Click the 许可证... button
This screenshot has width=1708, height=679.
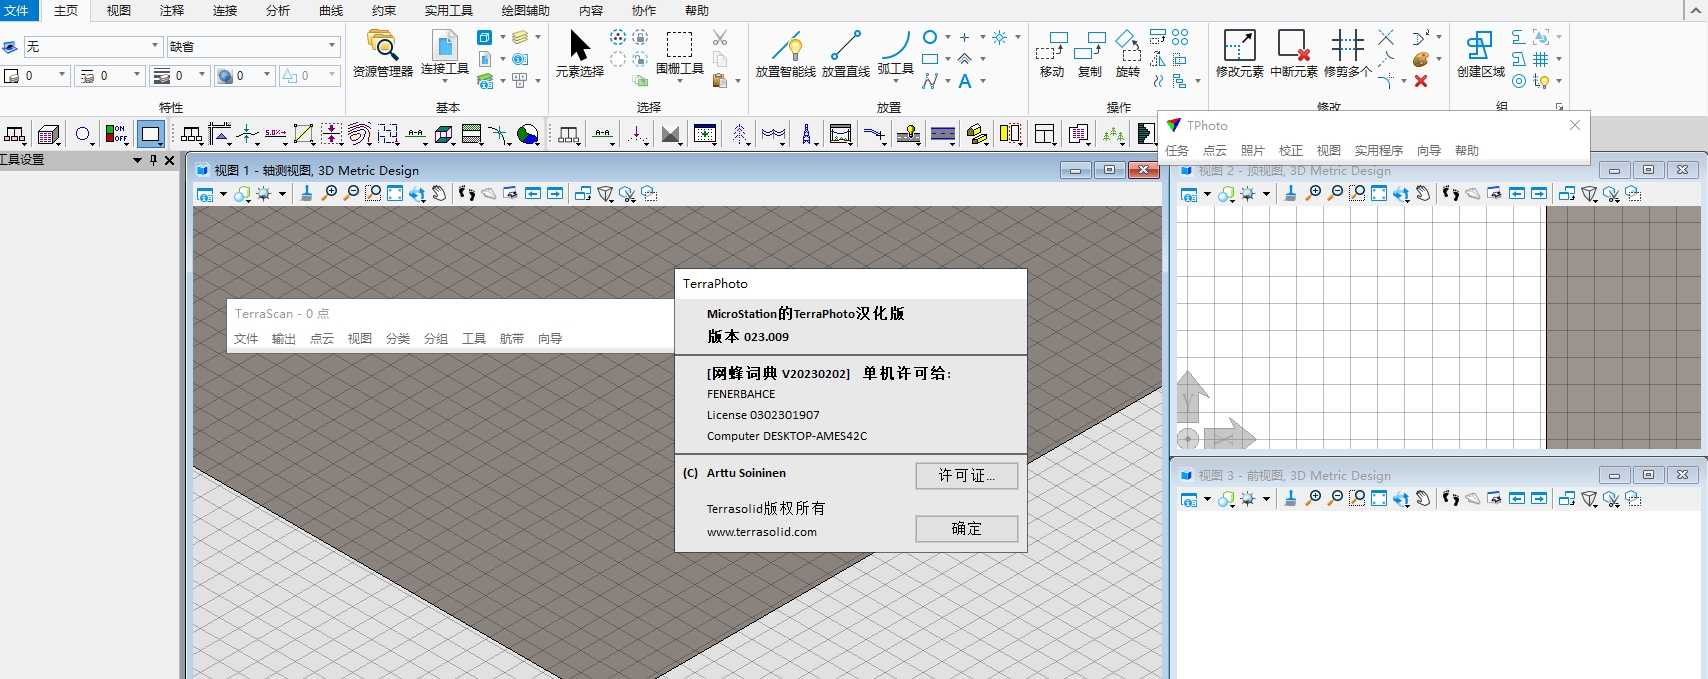pyautogui.click(x=967, y=476)
